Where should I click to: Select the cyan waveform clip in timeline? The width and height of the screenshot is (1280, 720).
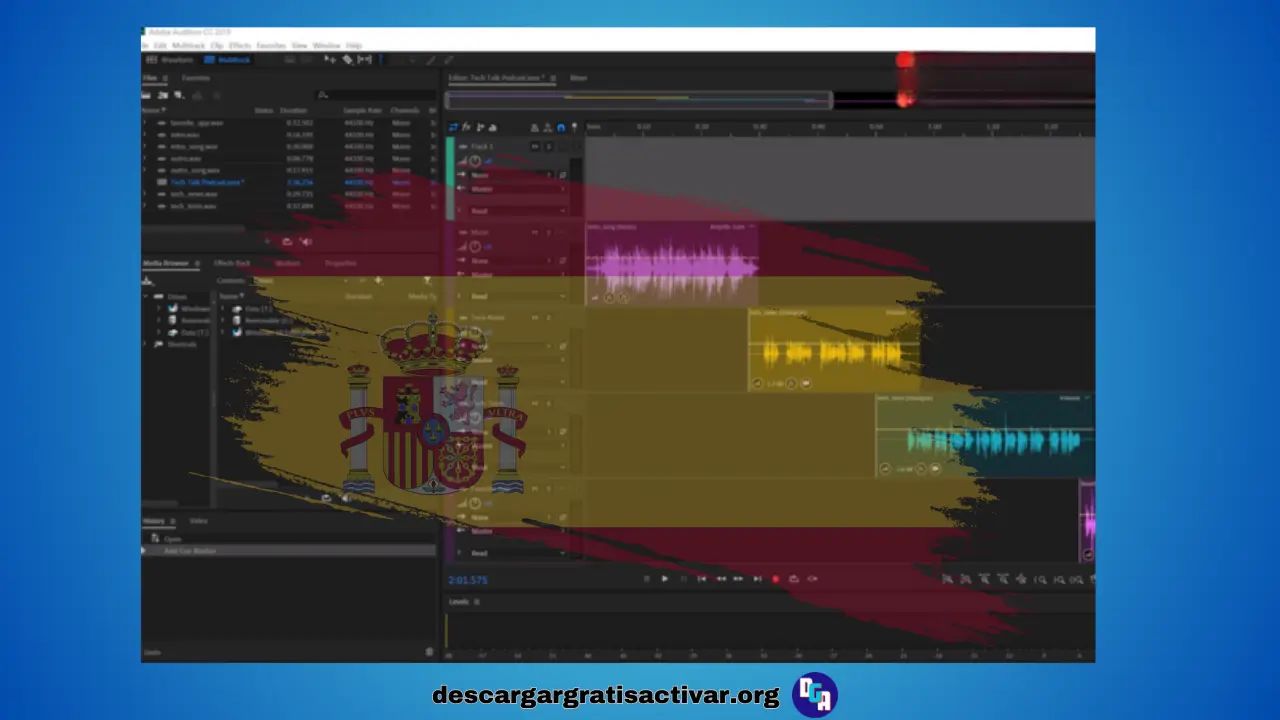click(x=985, y=435)
